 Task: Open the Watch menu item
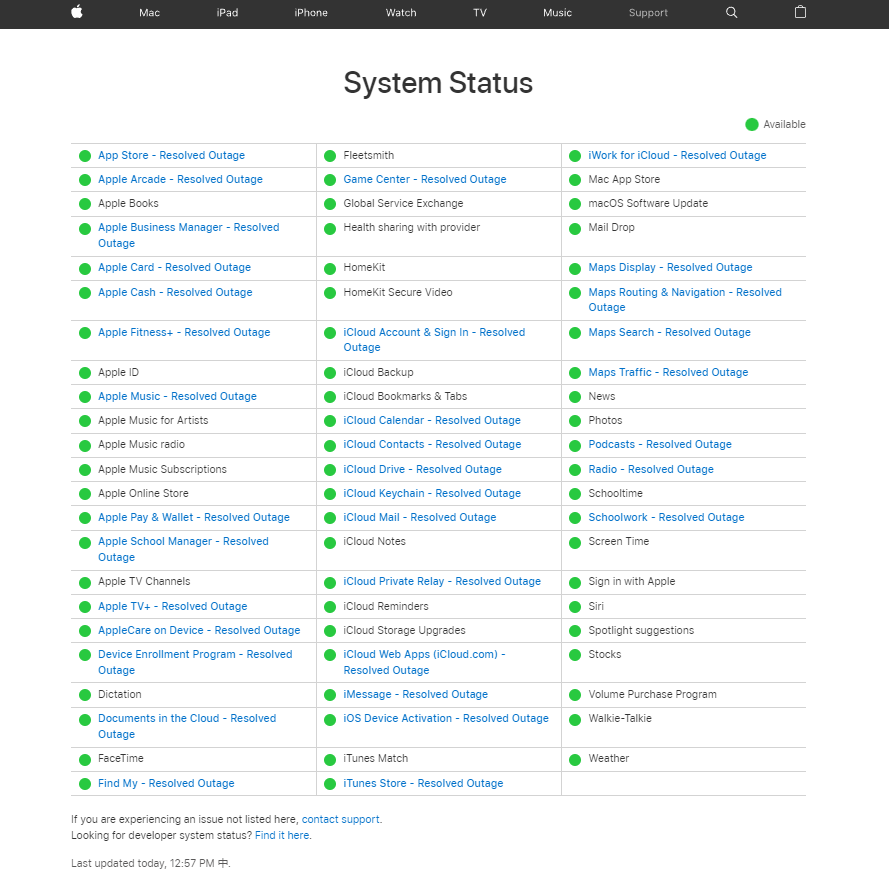[x=401, y=12]
